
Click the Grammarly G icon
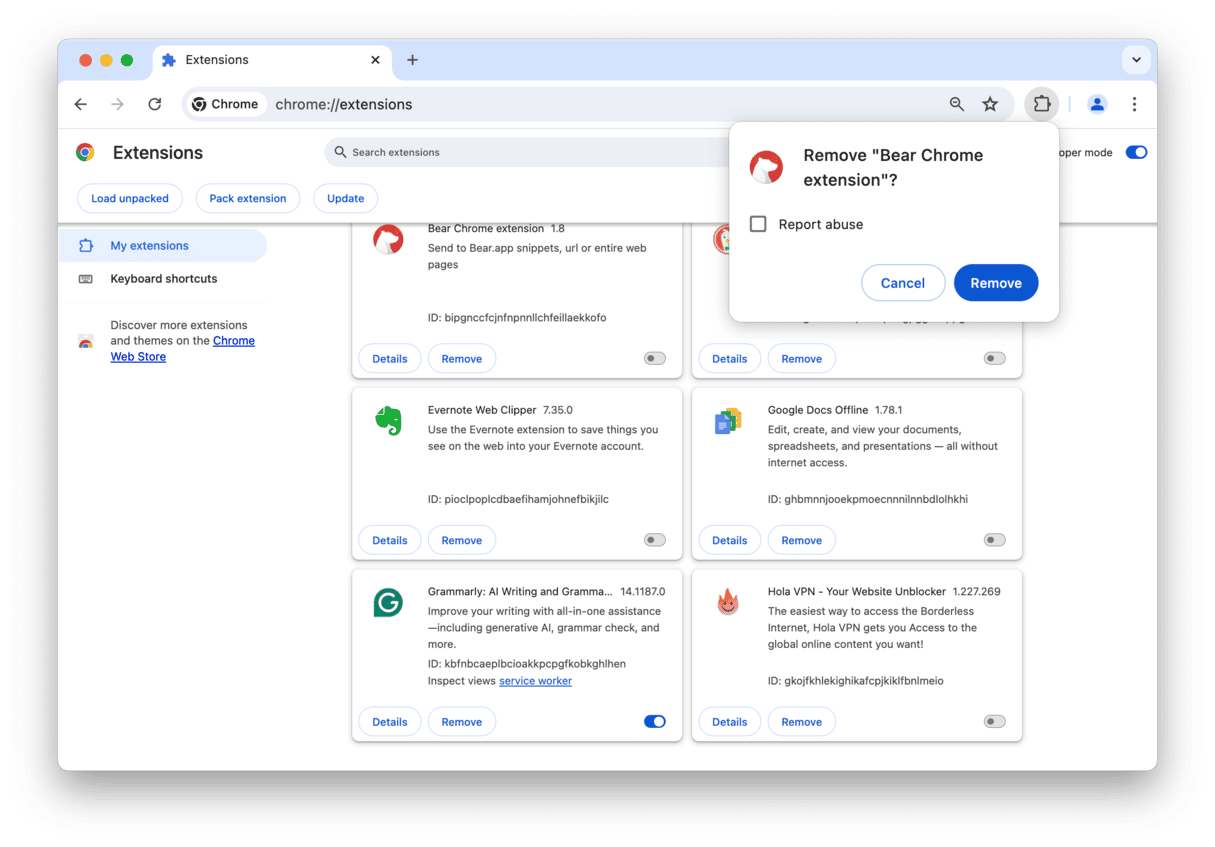[388, 602]
